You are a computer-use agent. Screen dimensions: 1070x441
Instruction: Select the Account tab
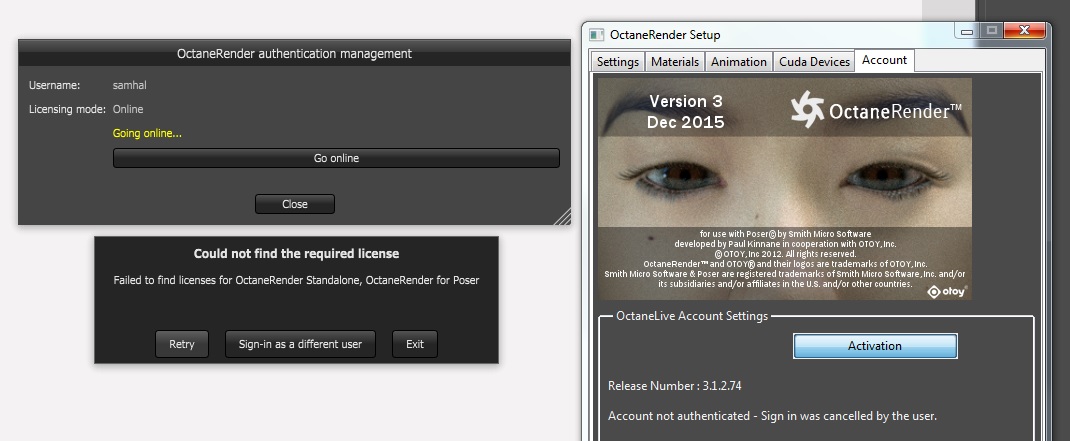884,60
